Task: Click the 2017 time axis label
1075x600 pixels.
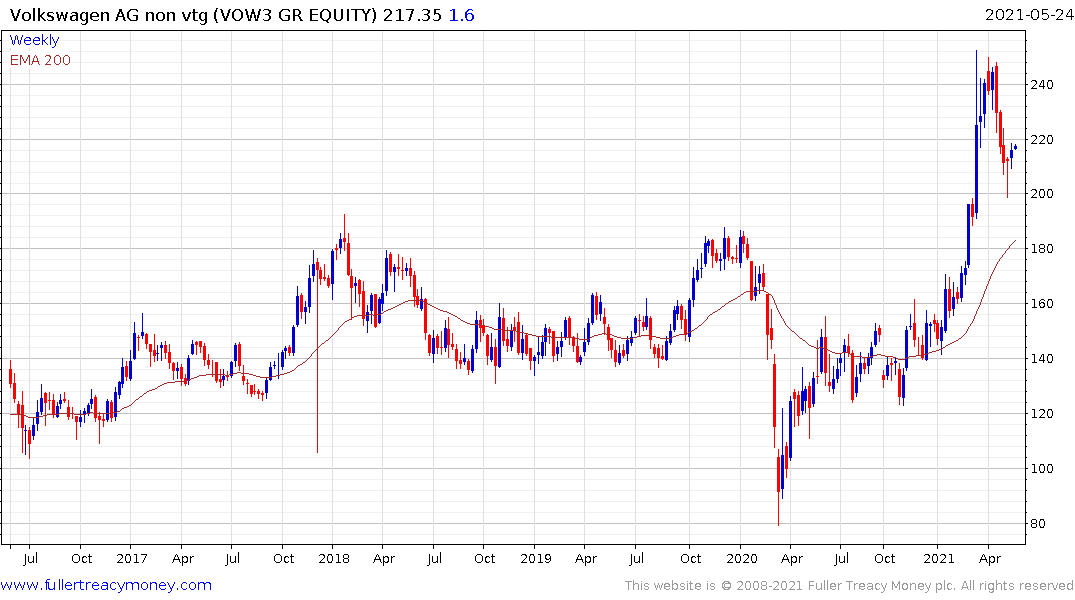Action: pyautogui.click(x=132, y=558)
